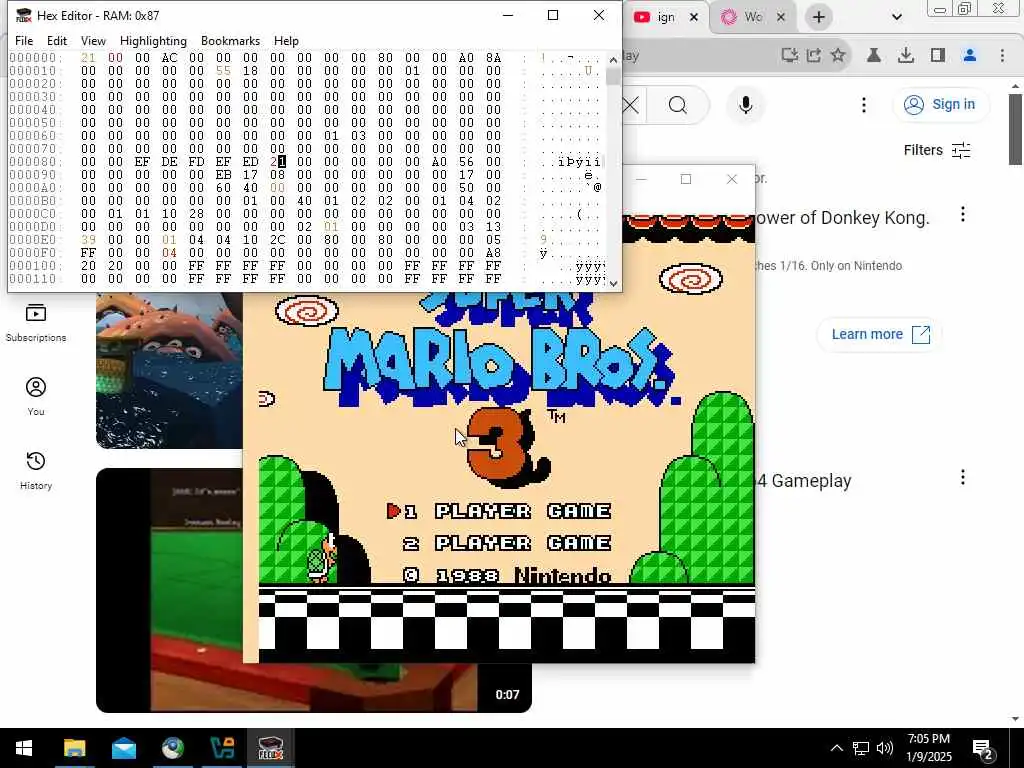The height and width of the screenshot is (768, 1024).
Task: Open the View menu in Hex Editor
Action: point(93,40)
